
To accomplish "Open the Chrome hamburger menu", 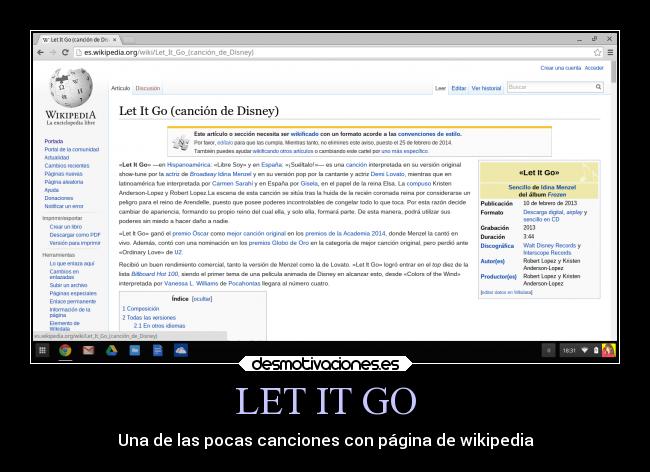I will (x=610, y=53).
